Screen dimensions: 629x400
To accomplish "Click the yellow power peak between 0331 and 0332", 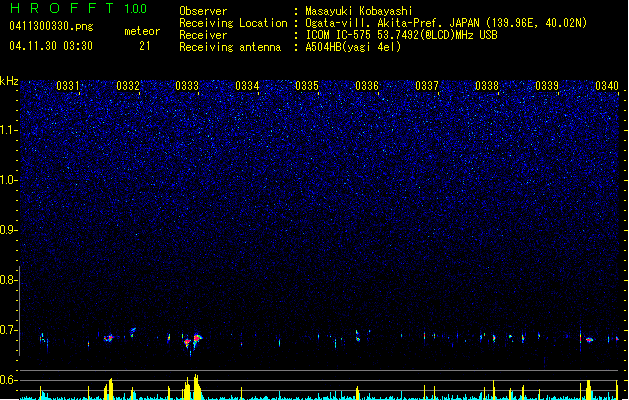I will pyautogui.click(x=110, y=389).
